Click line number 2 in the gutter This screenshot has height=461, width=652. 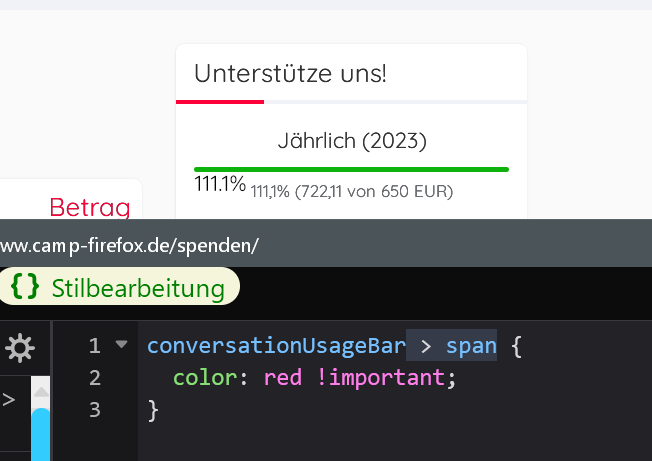tap(95, 378)
